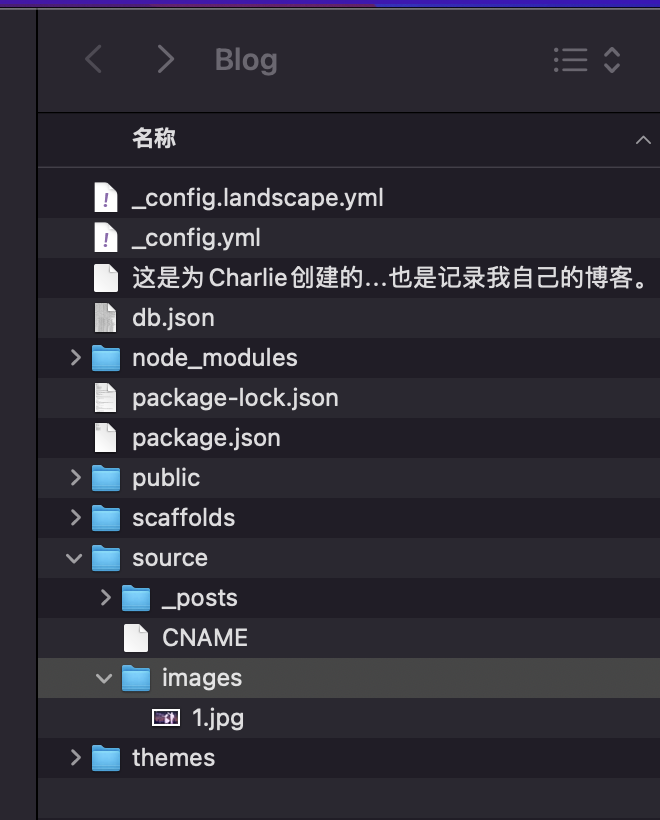Click the 名称 column header

click(154, 139)
